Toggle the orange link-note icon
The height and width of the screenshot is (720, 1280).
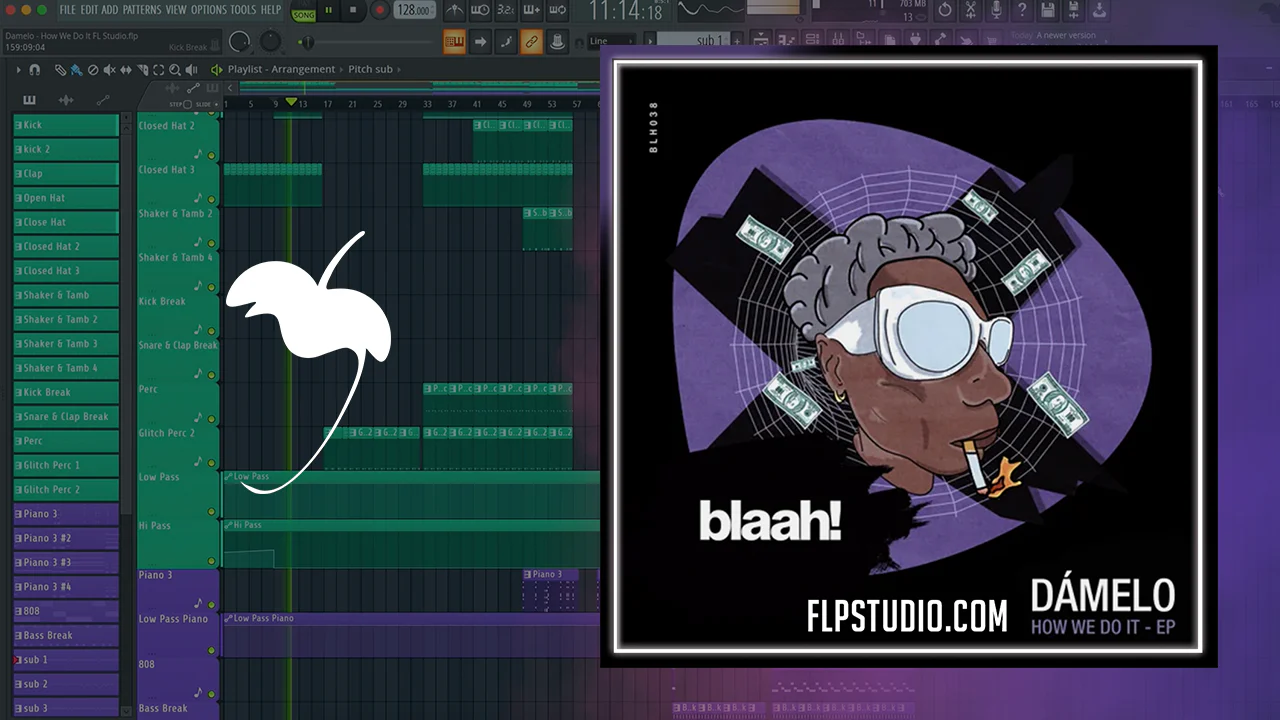tap(531, 41)
